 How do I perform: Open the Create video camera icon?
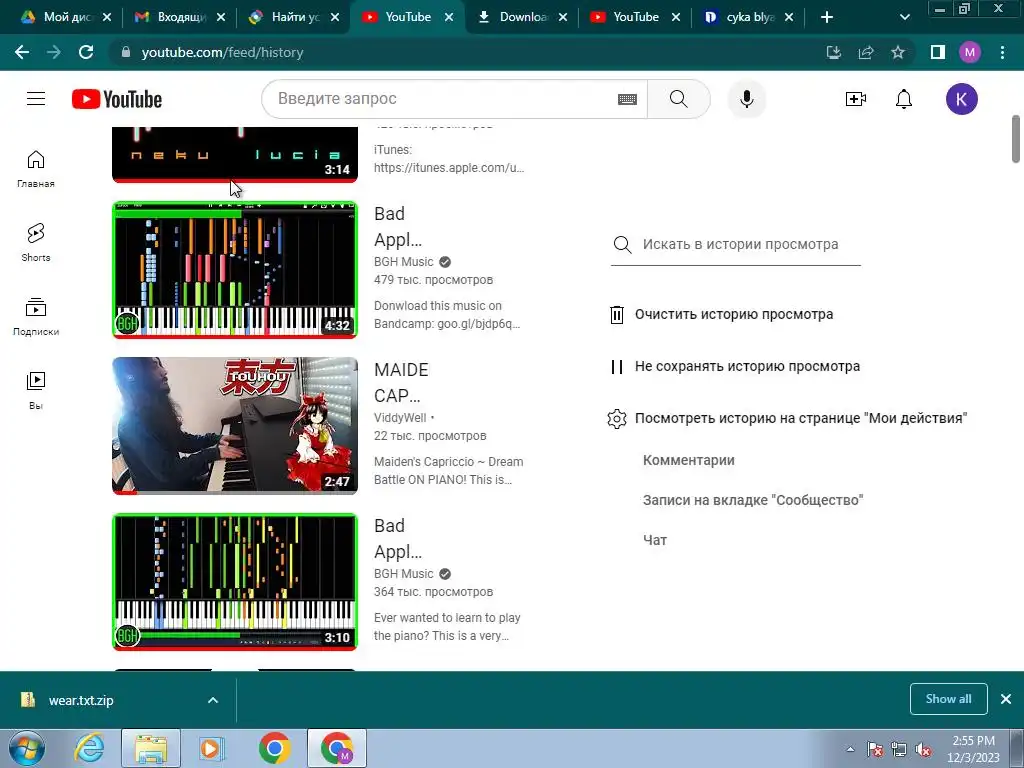pos(856,99)
